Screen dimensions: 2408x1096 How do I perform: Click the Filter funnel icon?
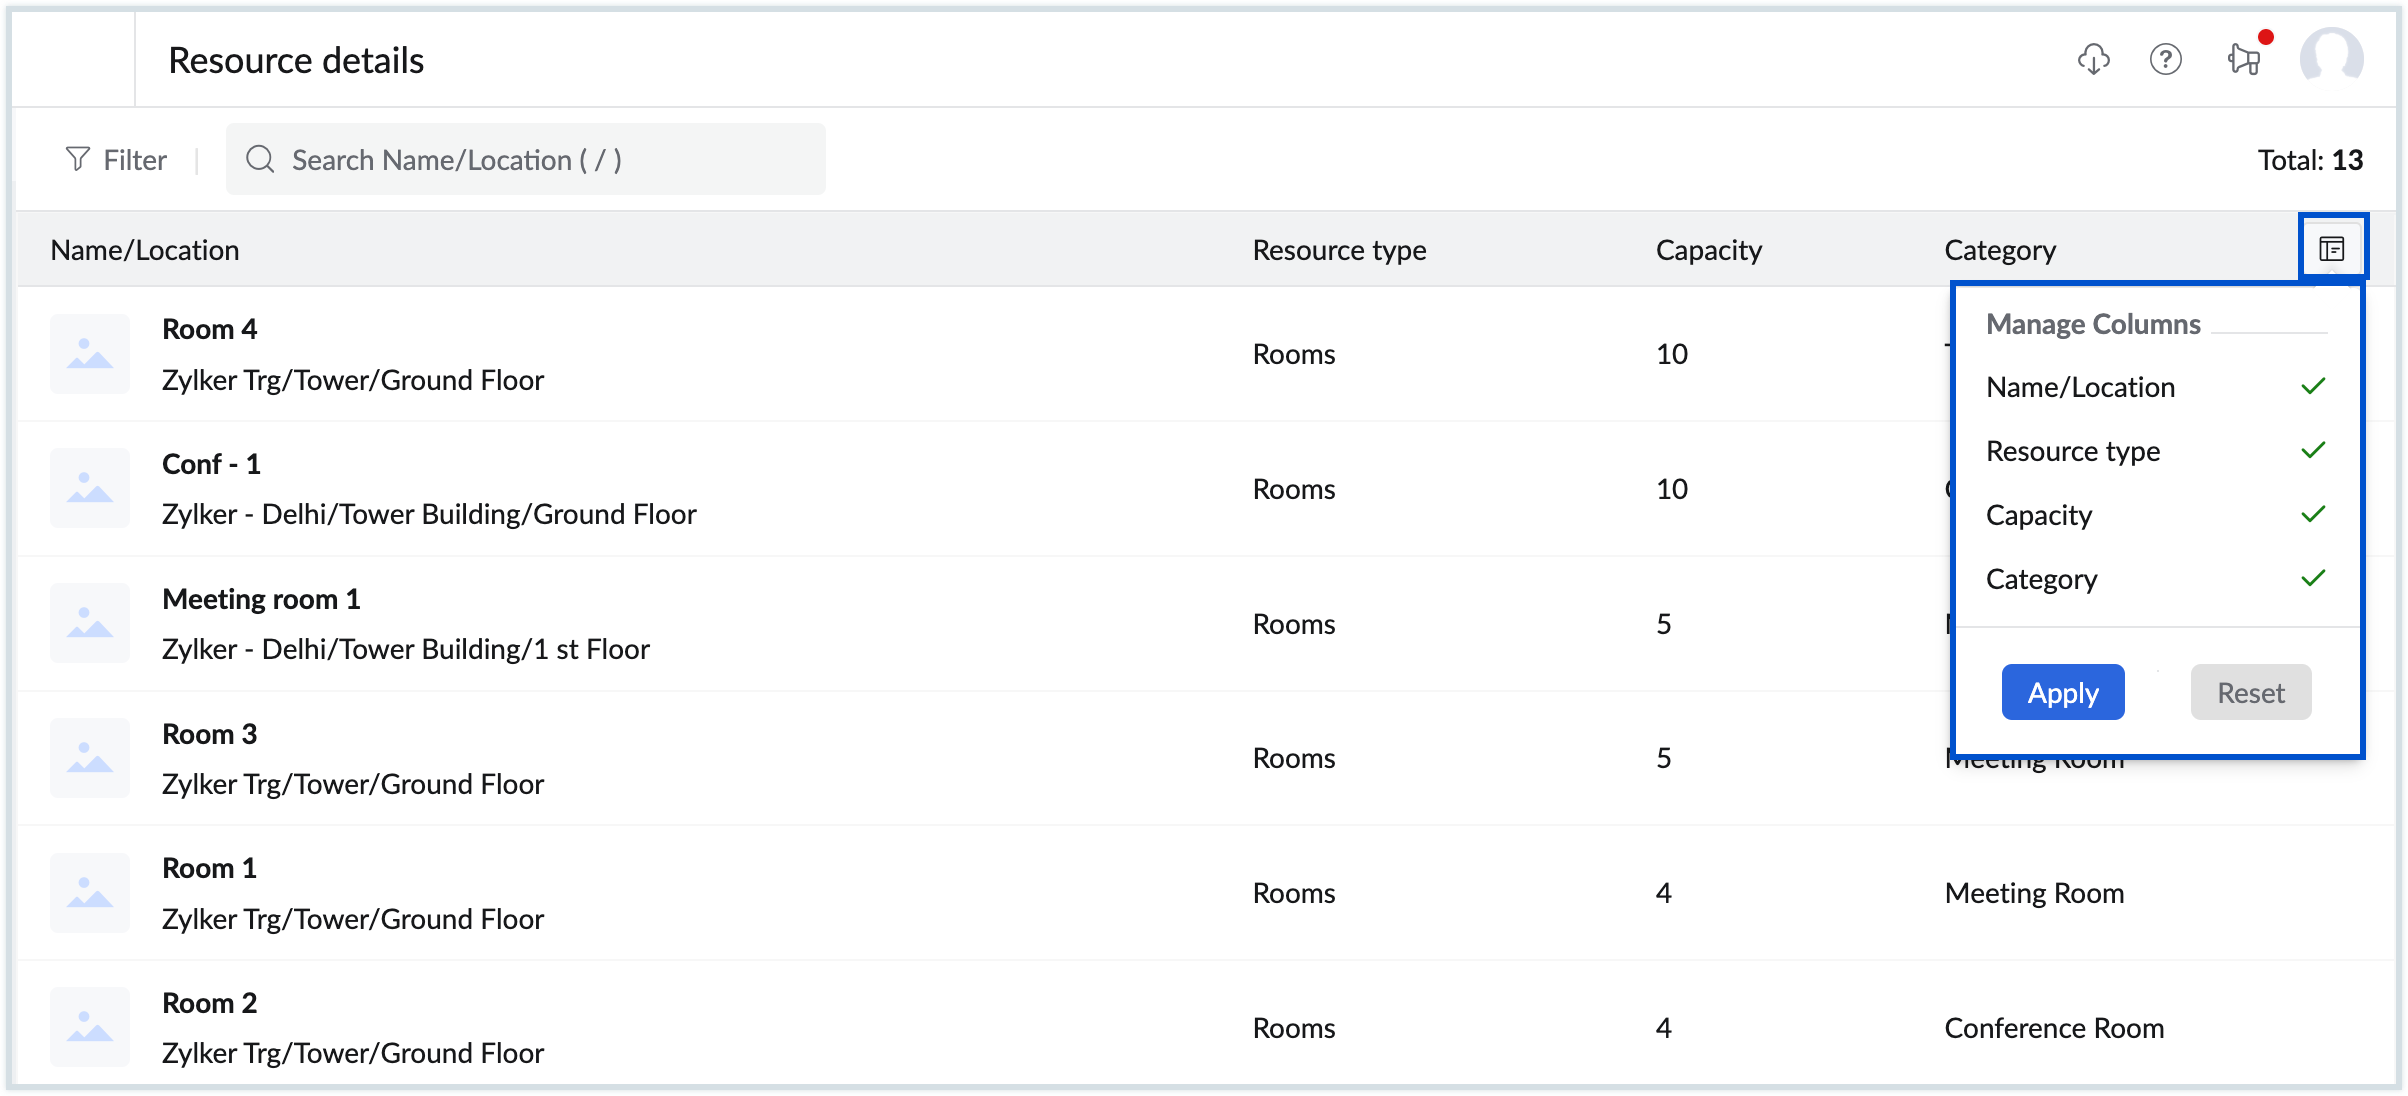coord(78,159)
